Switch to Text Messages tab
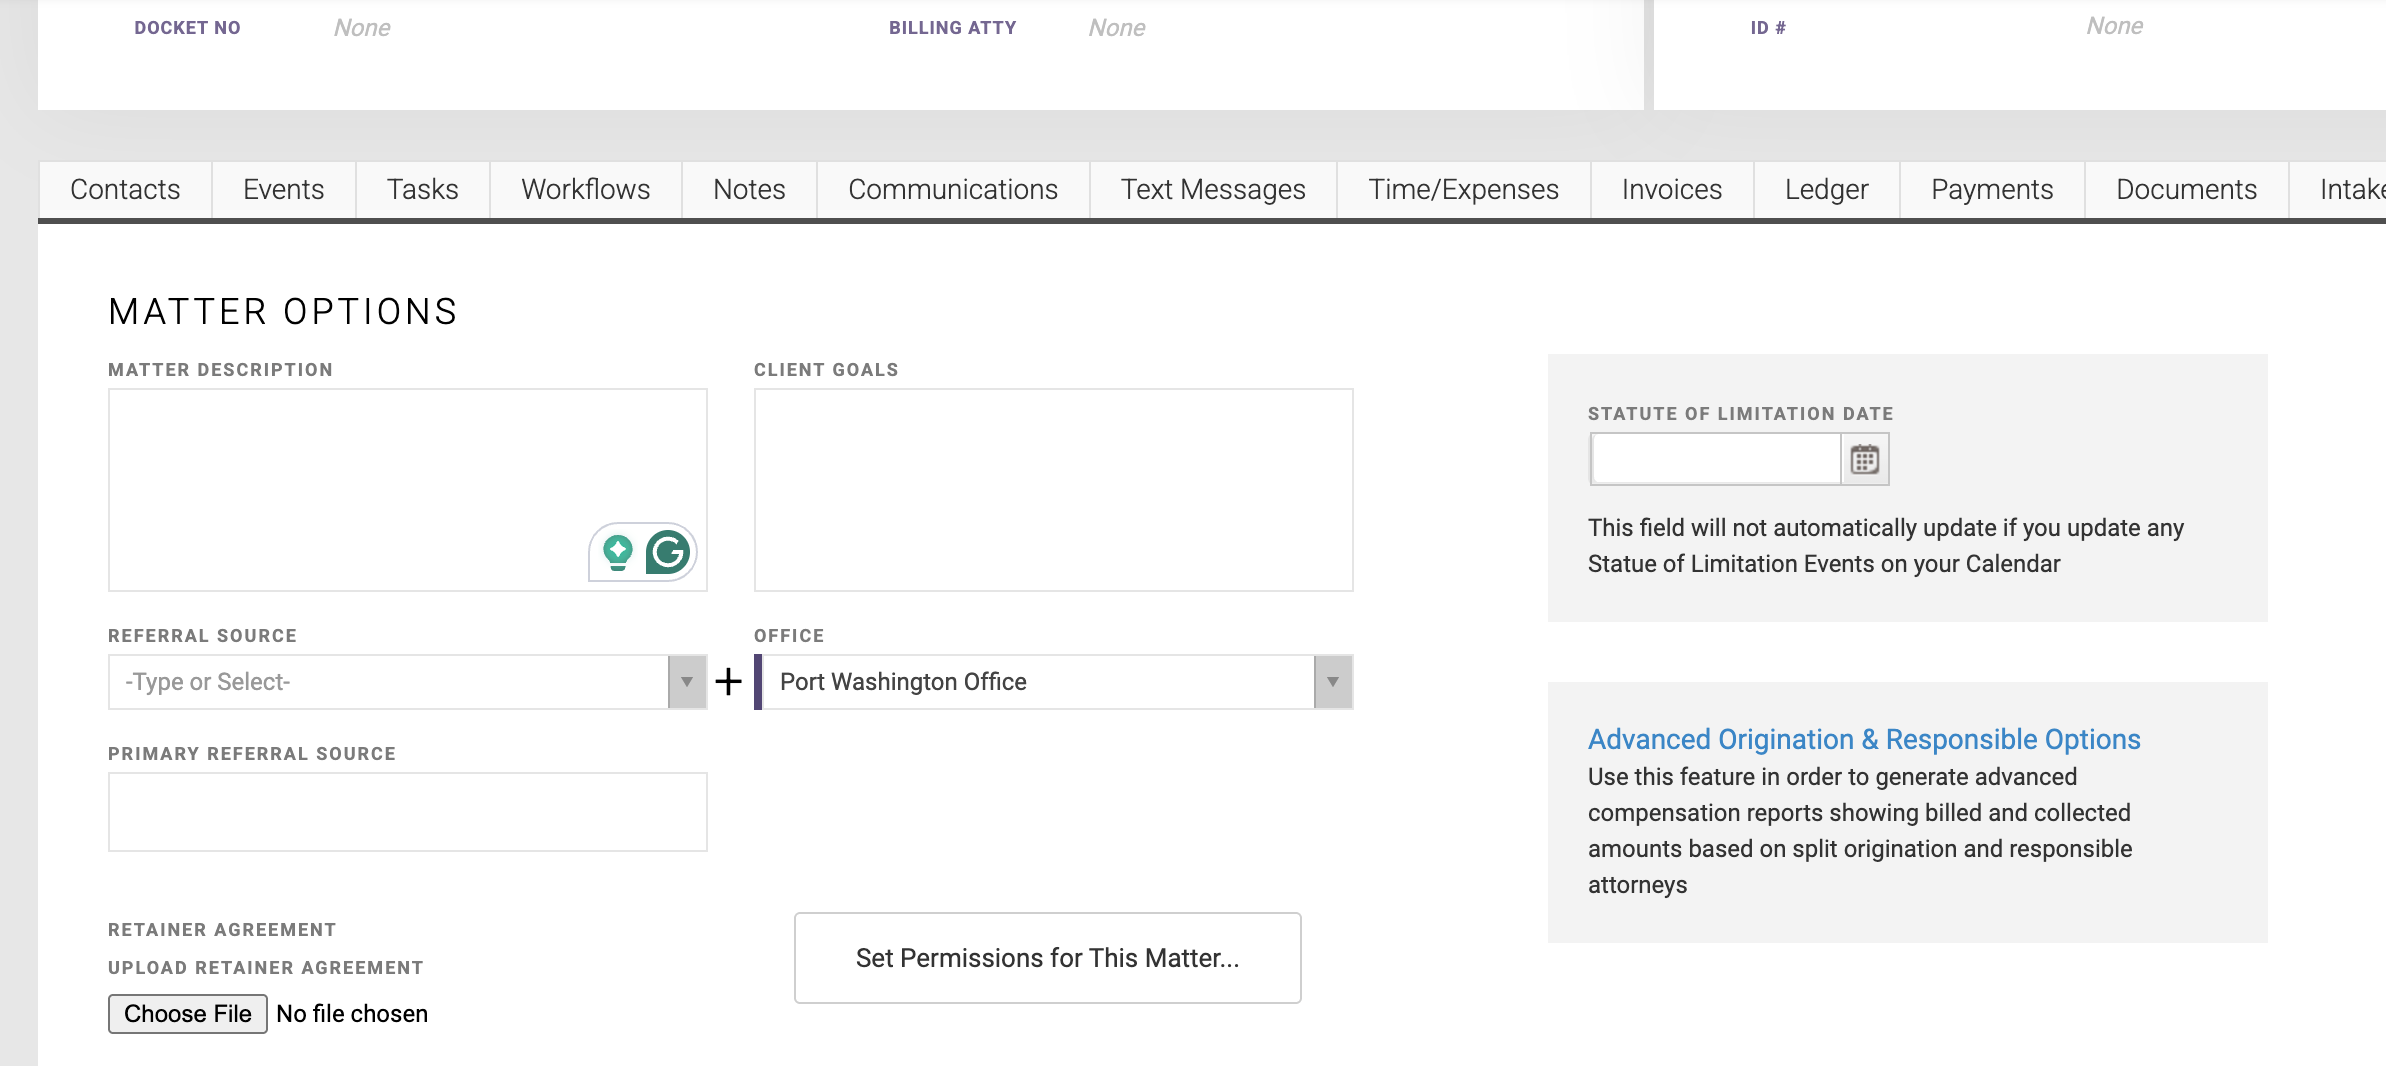This screenshot has height=1066, width=2386. coord(1213,189)
